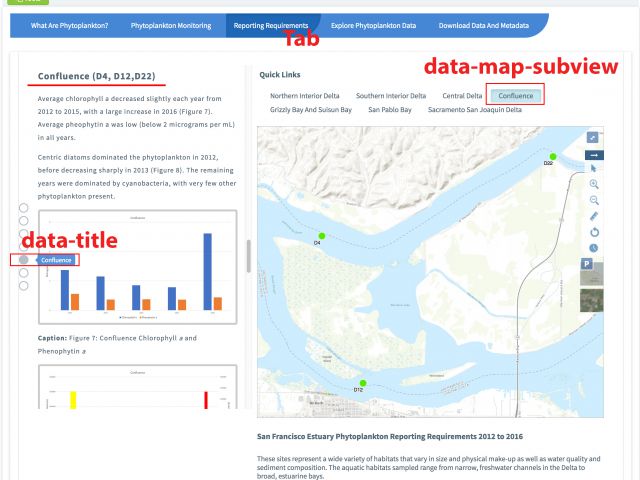This screenshot has height=480, width=640.
Task: Click the map fullscreen expand icon
Action: pyautogui.click(x=593, y=138)
